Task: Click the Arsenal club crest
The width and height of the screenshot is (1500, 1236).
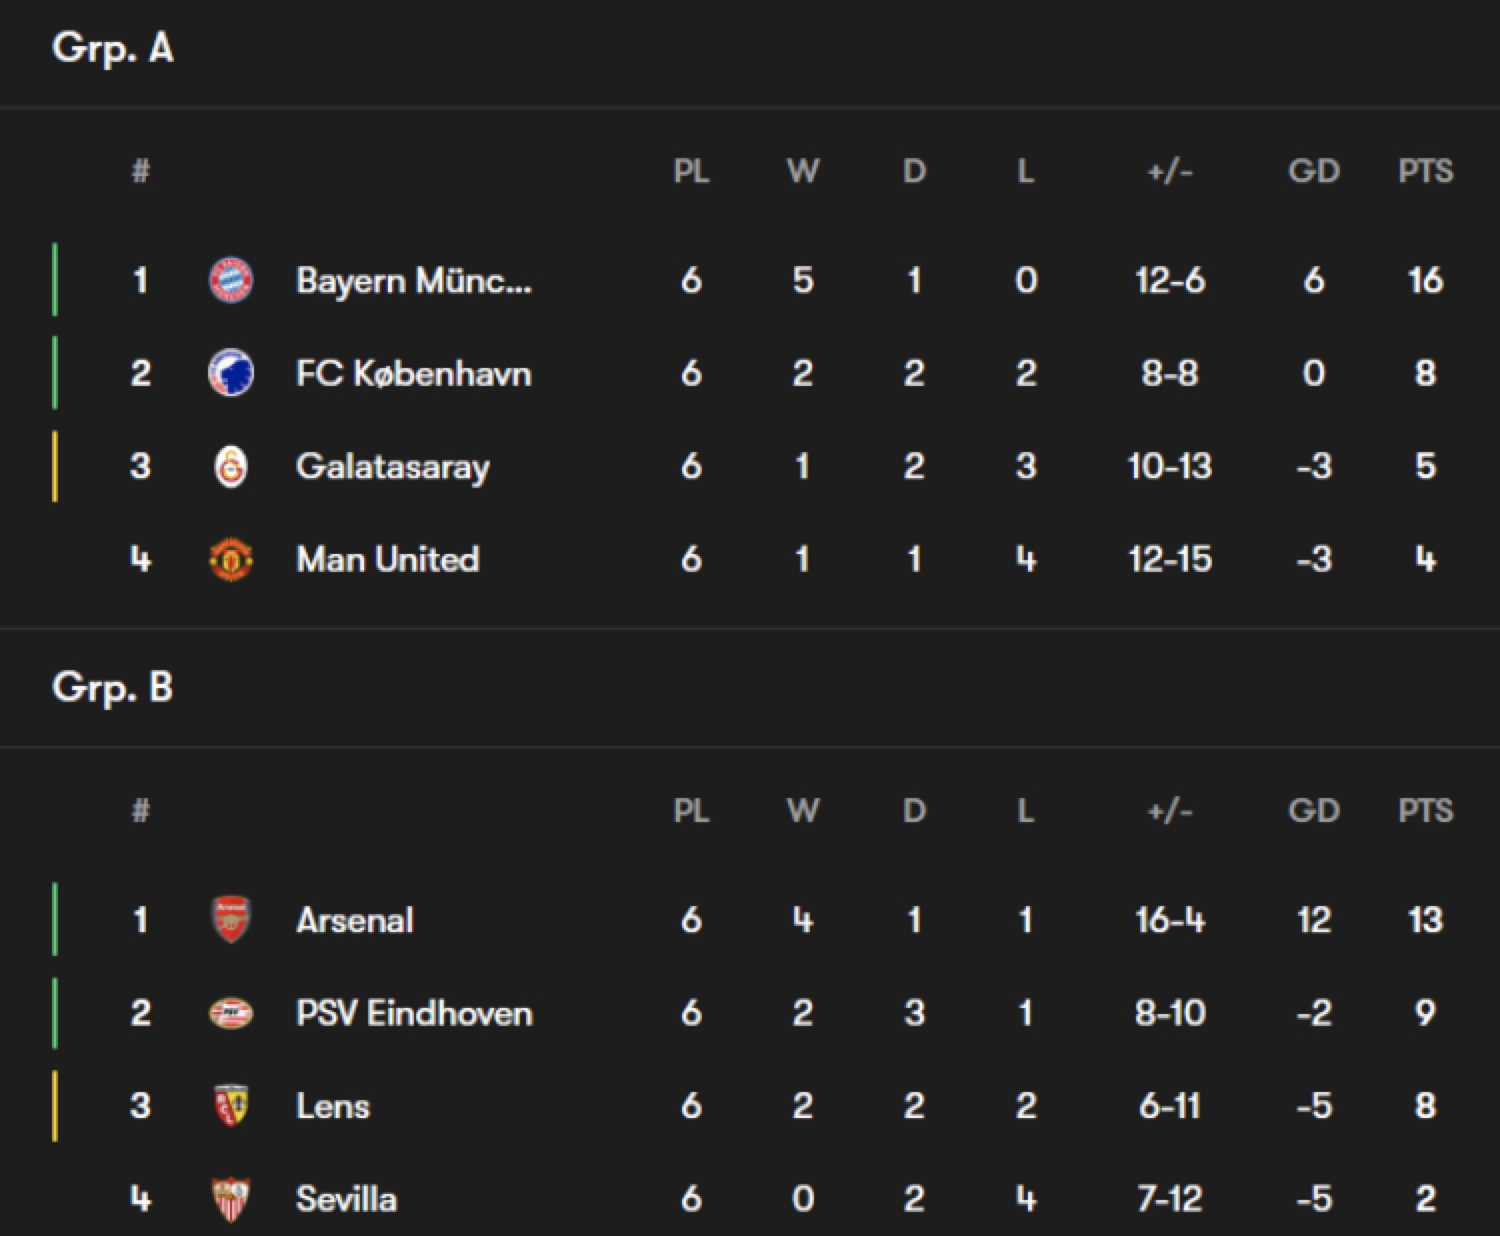Action: point(231,920)
